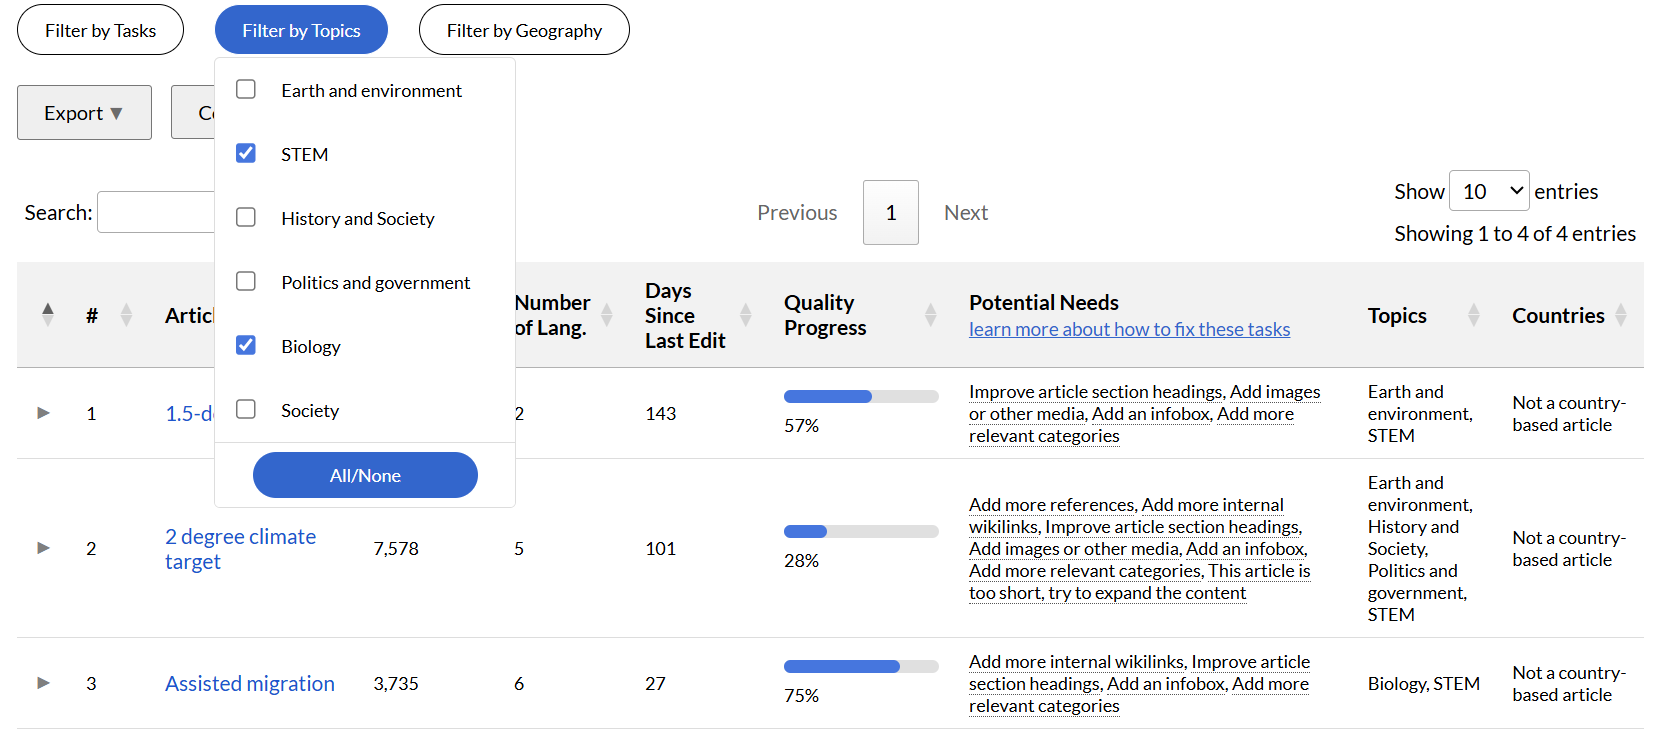Sort by Quality Progress column arrows
The height and width of the screenshot is (733, 1653).
coord(930,315)
